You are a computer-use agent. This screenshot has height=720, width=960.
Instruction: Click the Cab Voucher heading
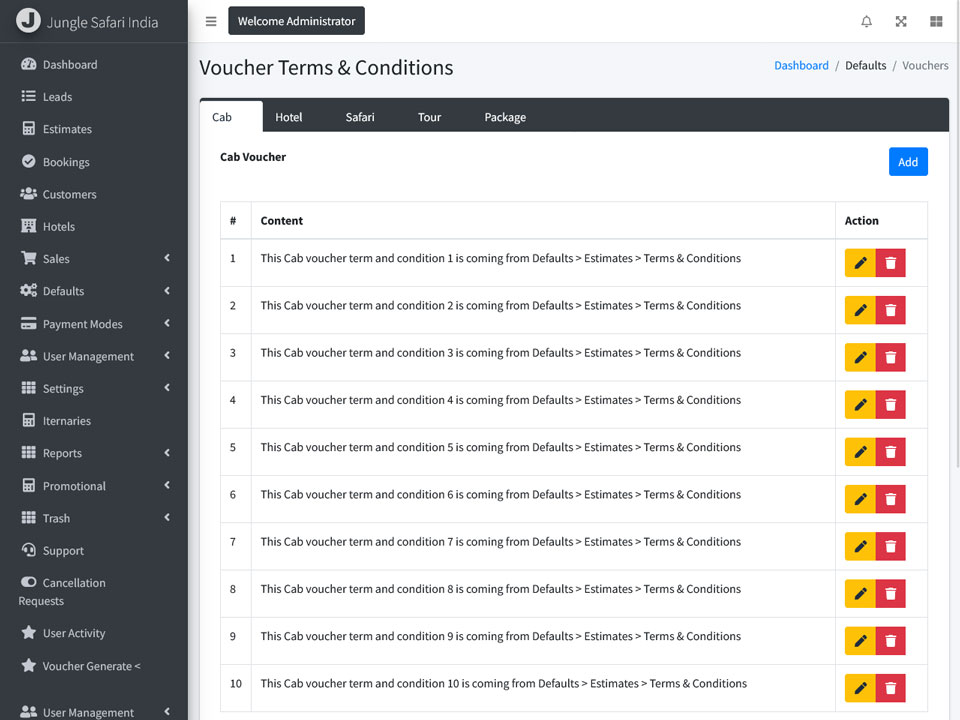253,157
